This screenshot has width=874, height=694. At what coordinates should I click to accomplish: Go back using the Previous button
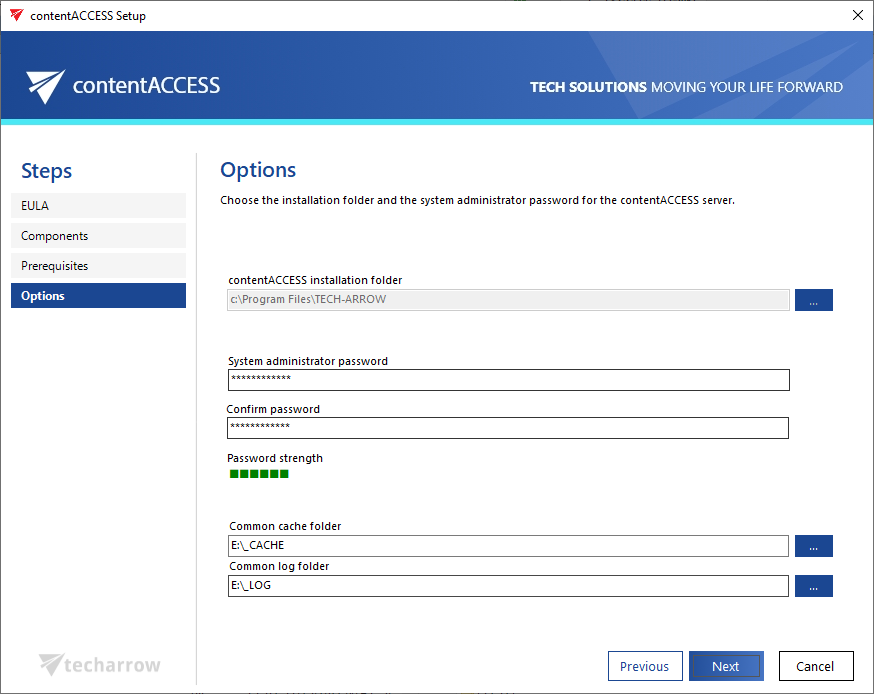pos(645,665)
